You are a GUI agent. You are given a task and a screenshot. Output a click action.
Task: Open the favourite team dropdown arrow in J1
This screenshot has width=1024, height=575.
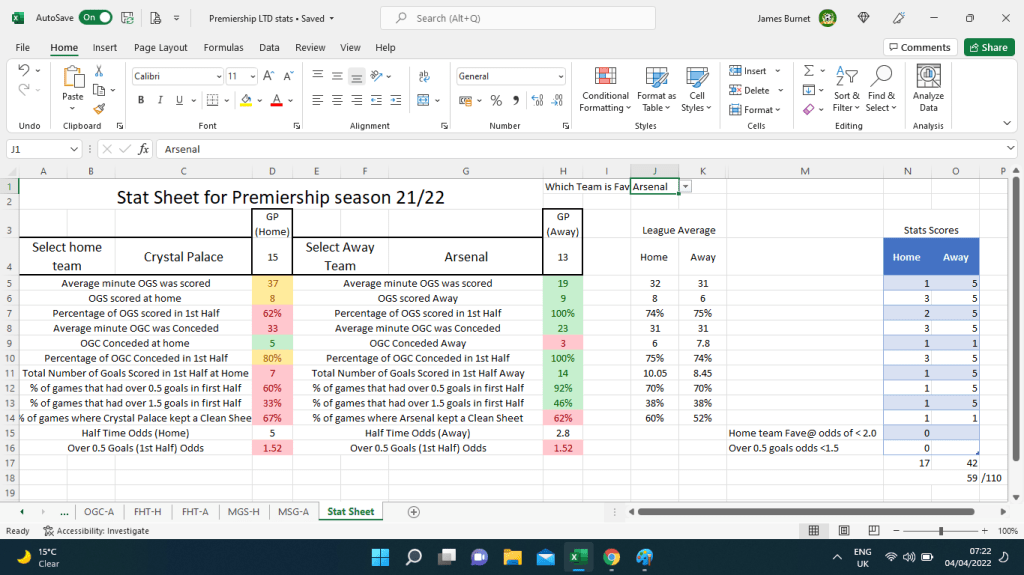[x=685, y=187]
